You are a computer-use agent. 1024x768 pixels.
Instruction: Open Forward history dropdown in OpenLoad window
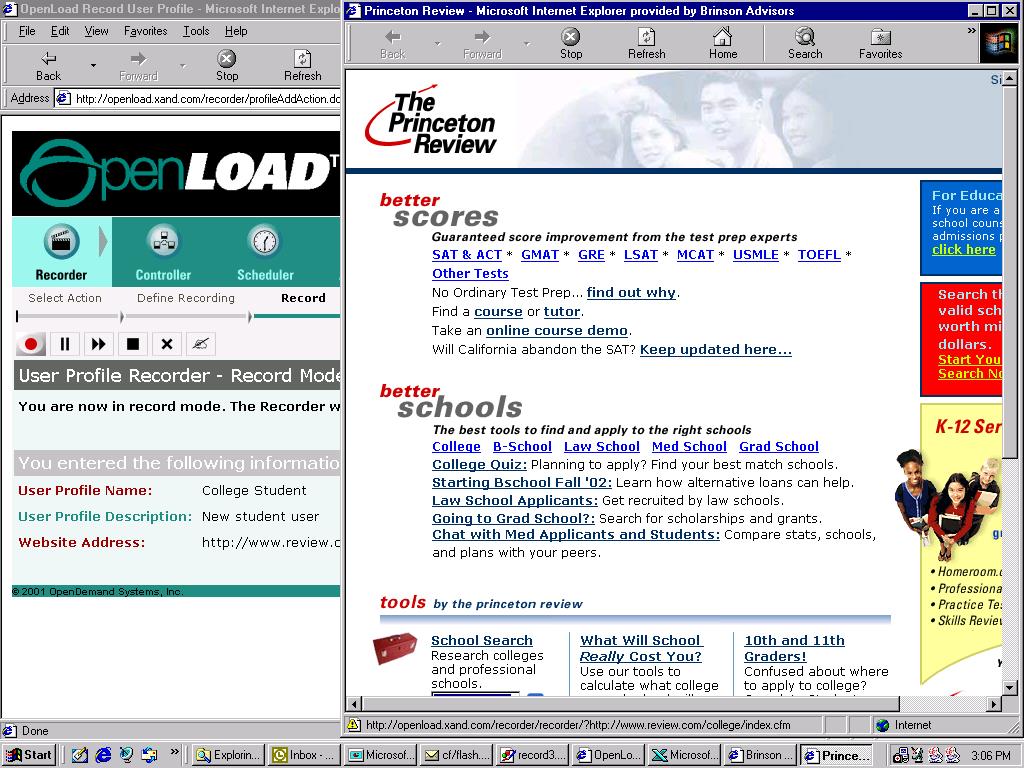pyautogui.click(x=183, y=65)
